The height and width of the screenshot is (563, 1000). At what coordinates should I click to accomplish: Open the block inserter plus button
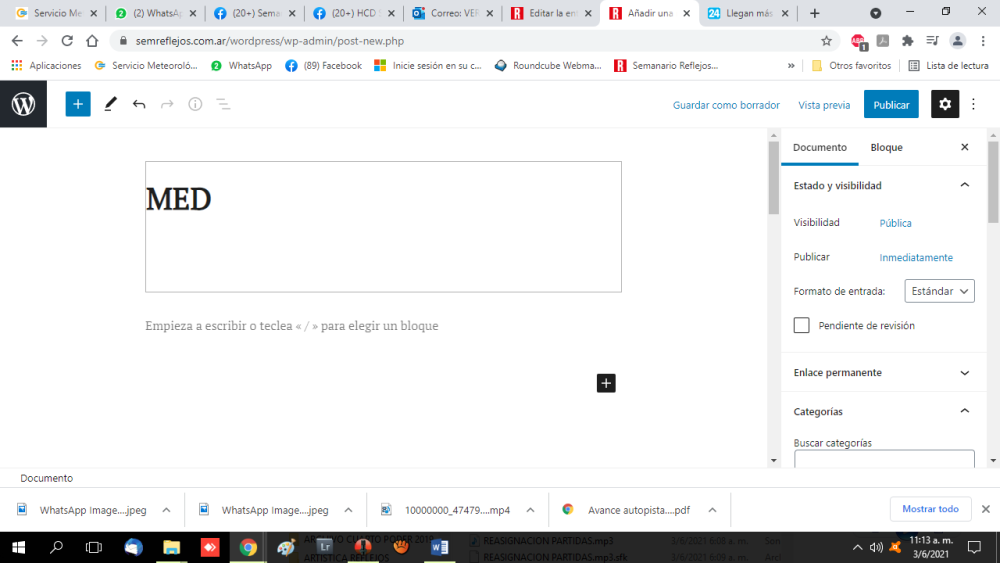tap(78, 104)
